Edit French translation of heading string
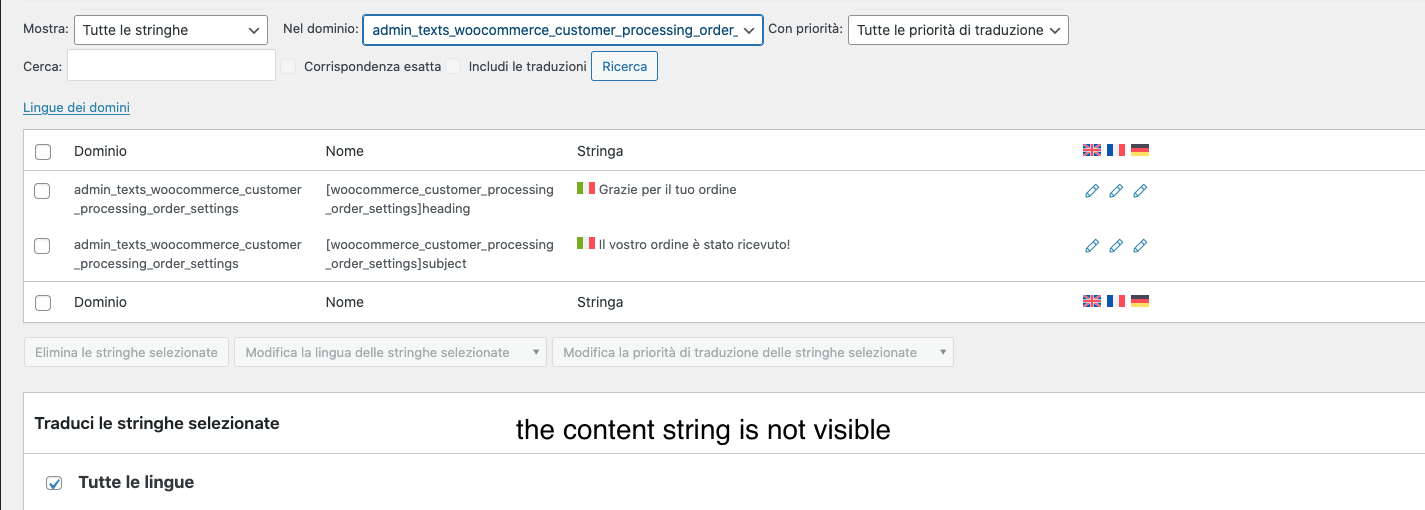The image size is (1425, 510). click(1116, 191)
